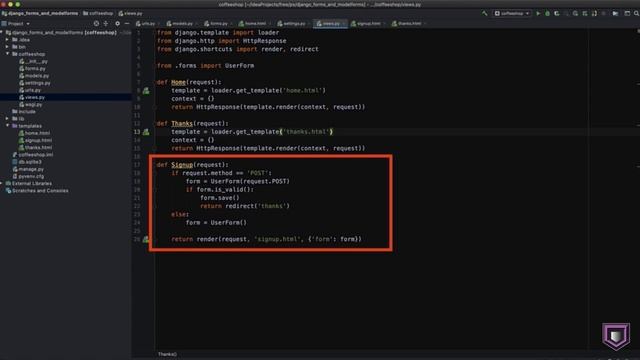Switch to the urls.py editor tab
The image size is (640, 360).
pos(146,24)
